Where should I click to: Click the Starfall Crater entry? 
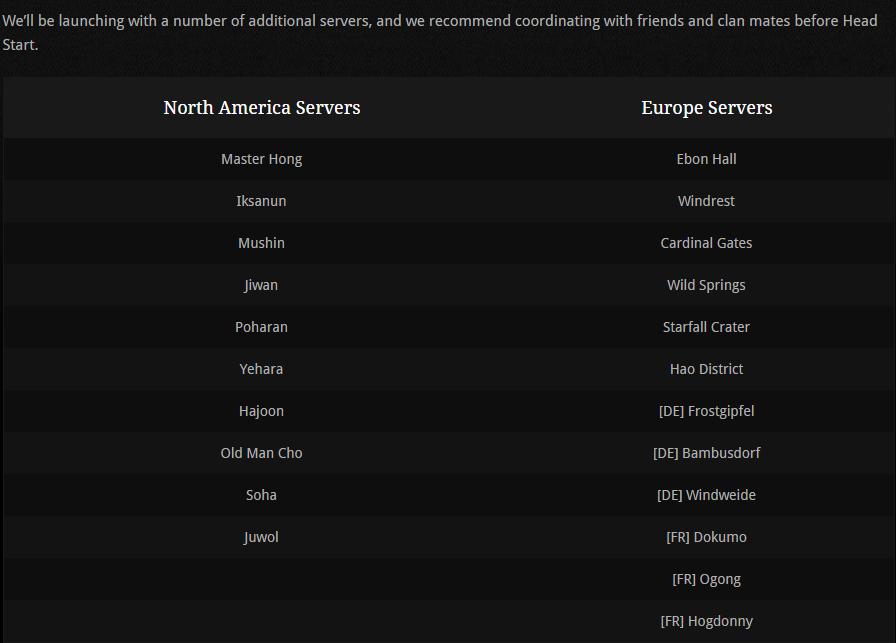click(x=706, y=327)
